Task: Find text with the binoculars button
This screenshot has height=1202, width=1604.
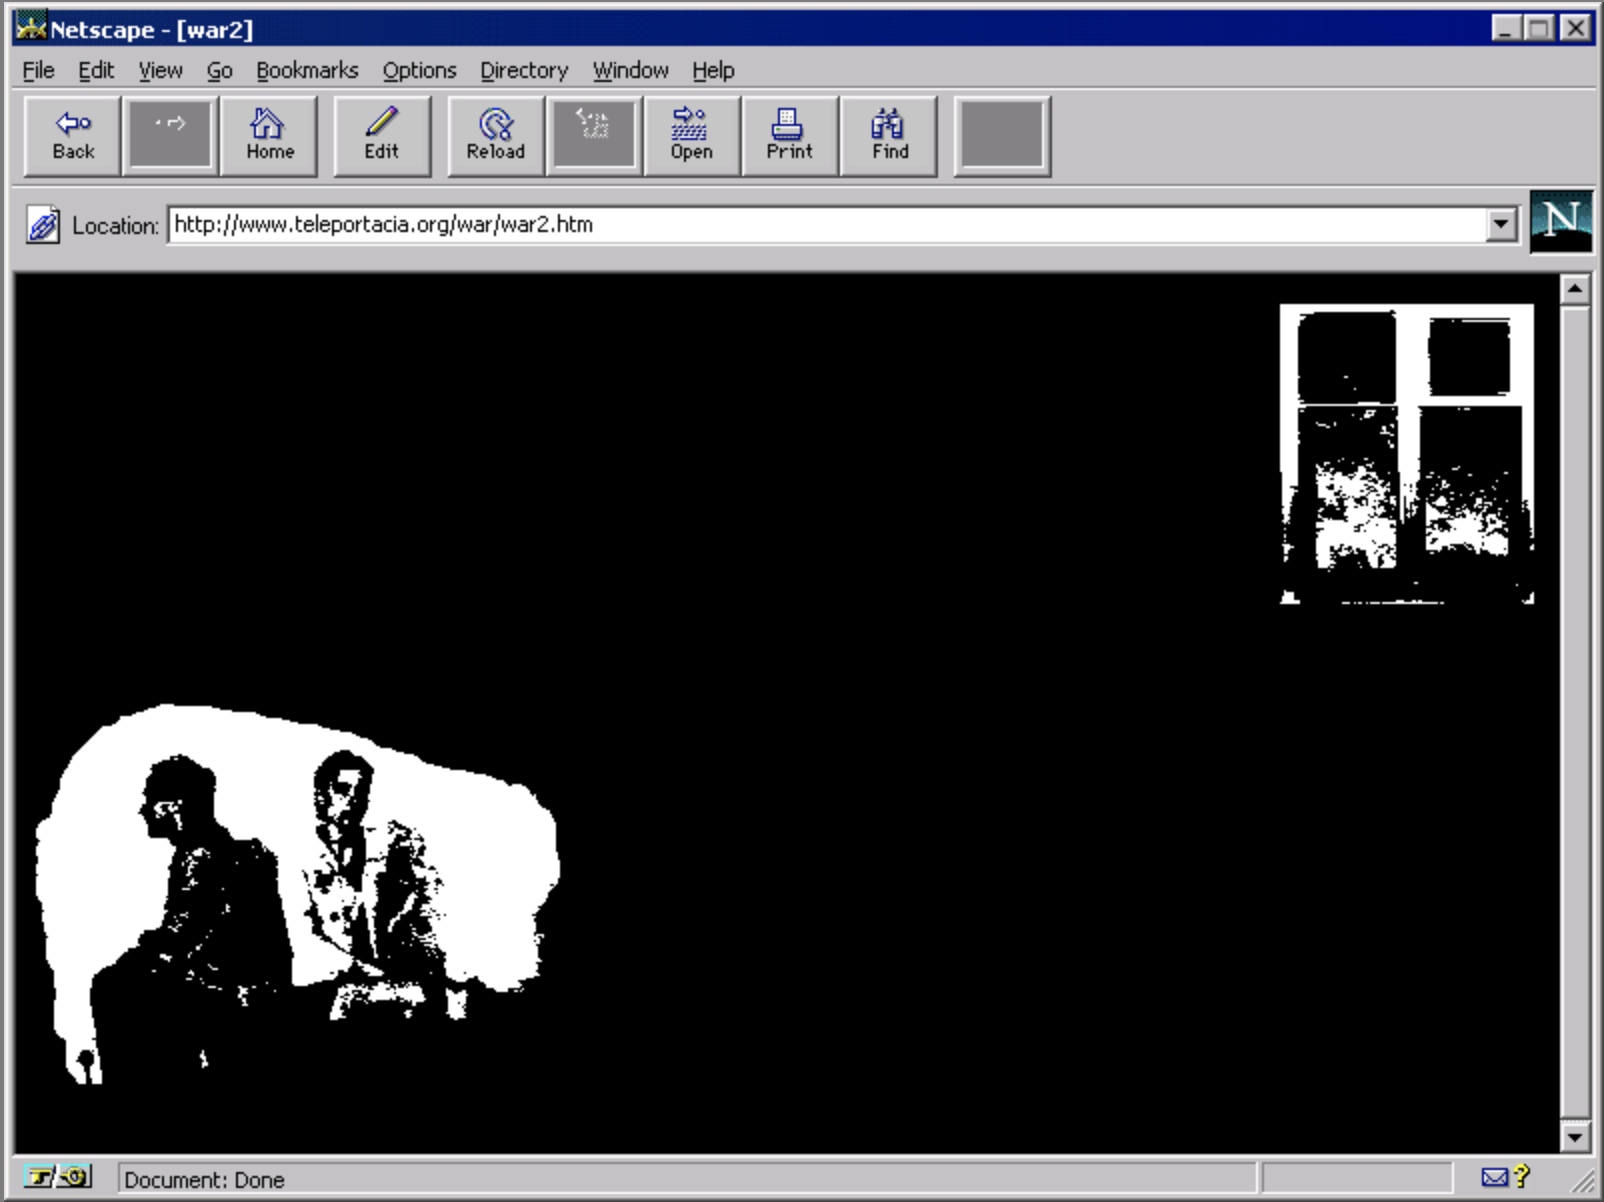Action: 889,137
